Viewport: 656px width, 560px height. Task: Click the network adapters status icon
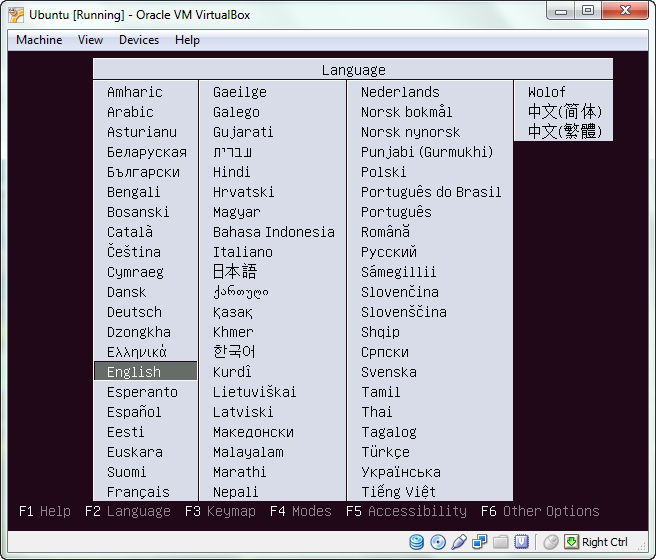tap(479, 542)
